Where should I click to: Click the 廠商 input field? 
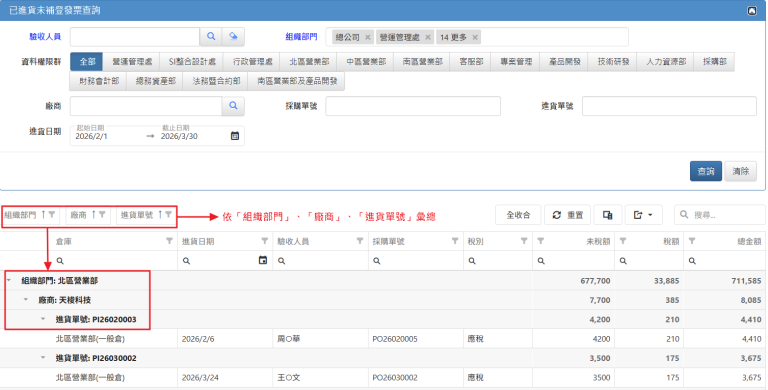(x=146, y=106)
